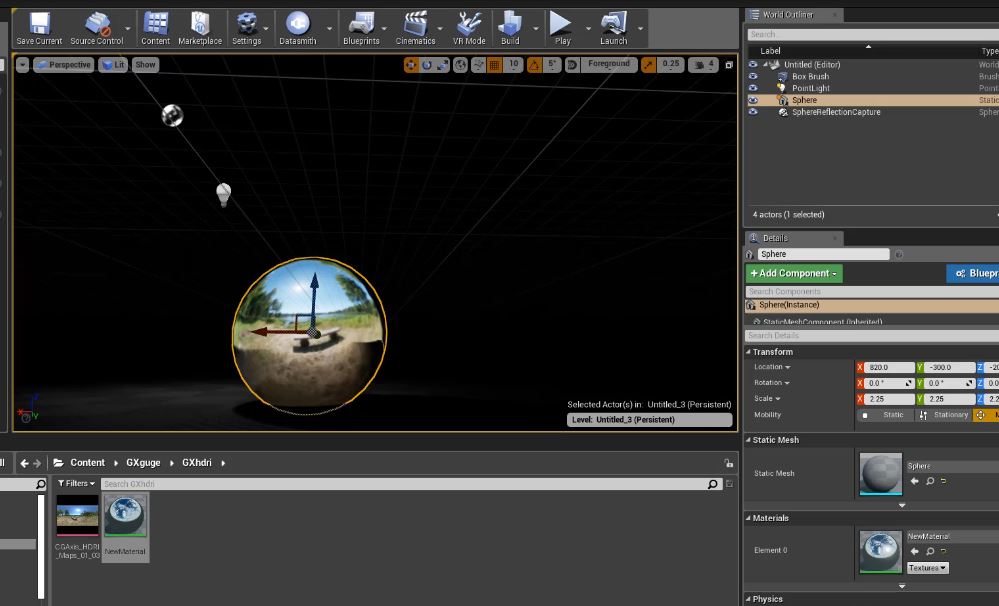The image size is (999, 606).
Task: Click the Build lighting icon
Action: (x=510, y=27)
